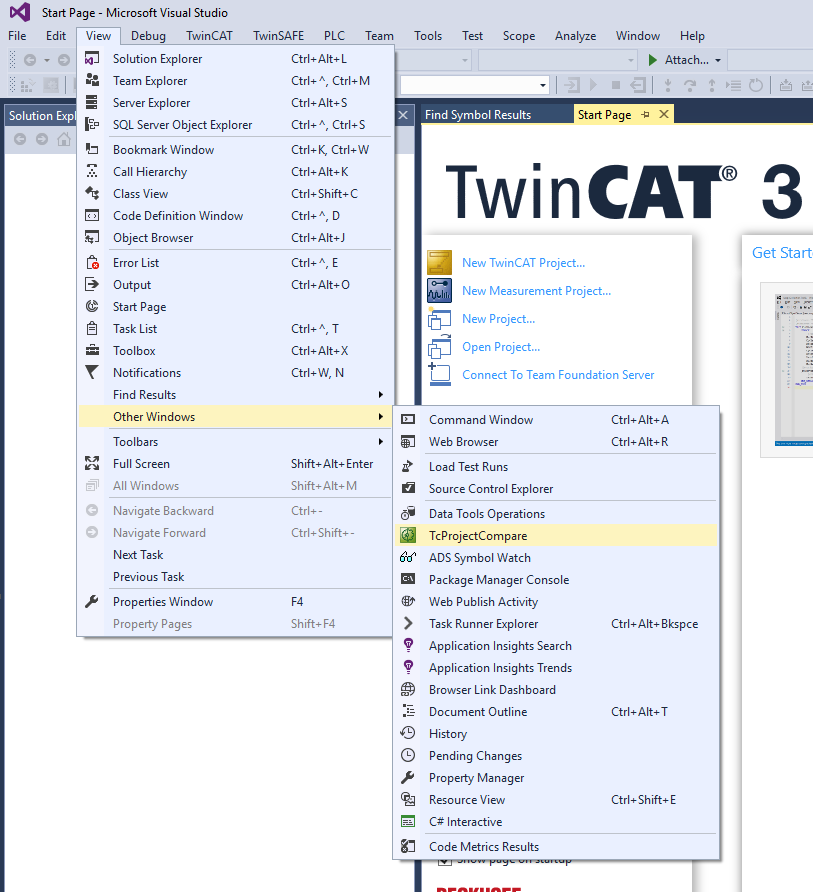Open Connect To Team Foundation Server link

(558, 375)
